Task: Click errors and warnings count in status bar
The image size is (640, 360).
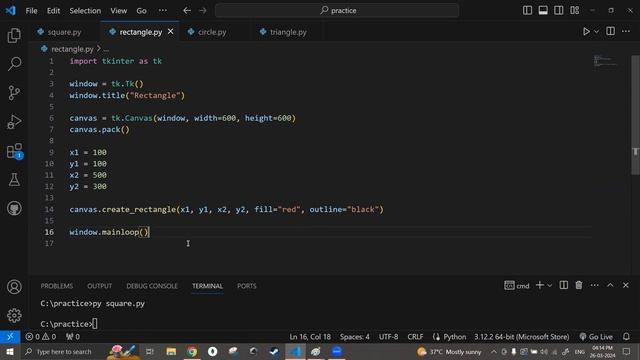Action: point(40,337)
